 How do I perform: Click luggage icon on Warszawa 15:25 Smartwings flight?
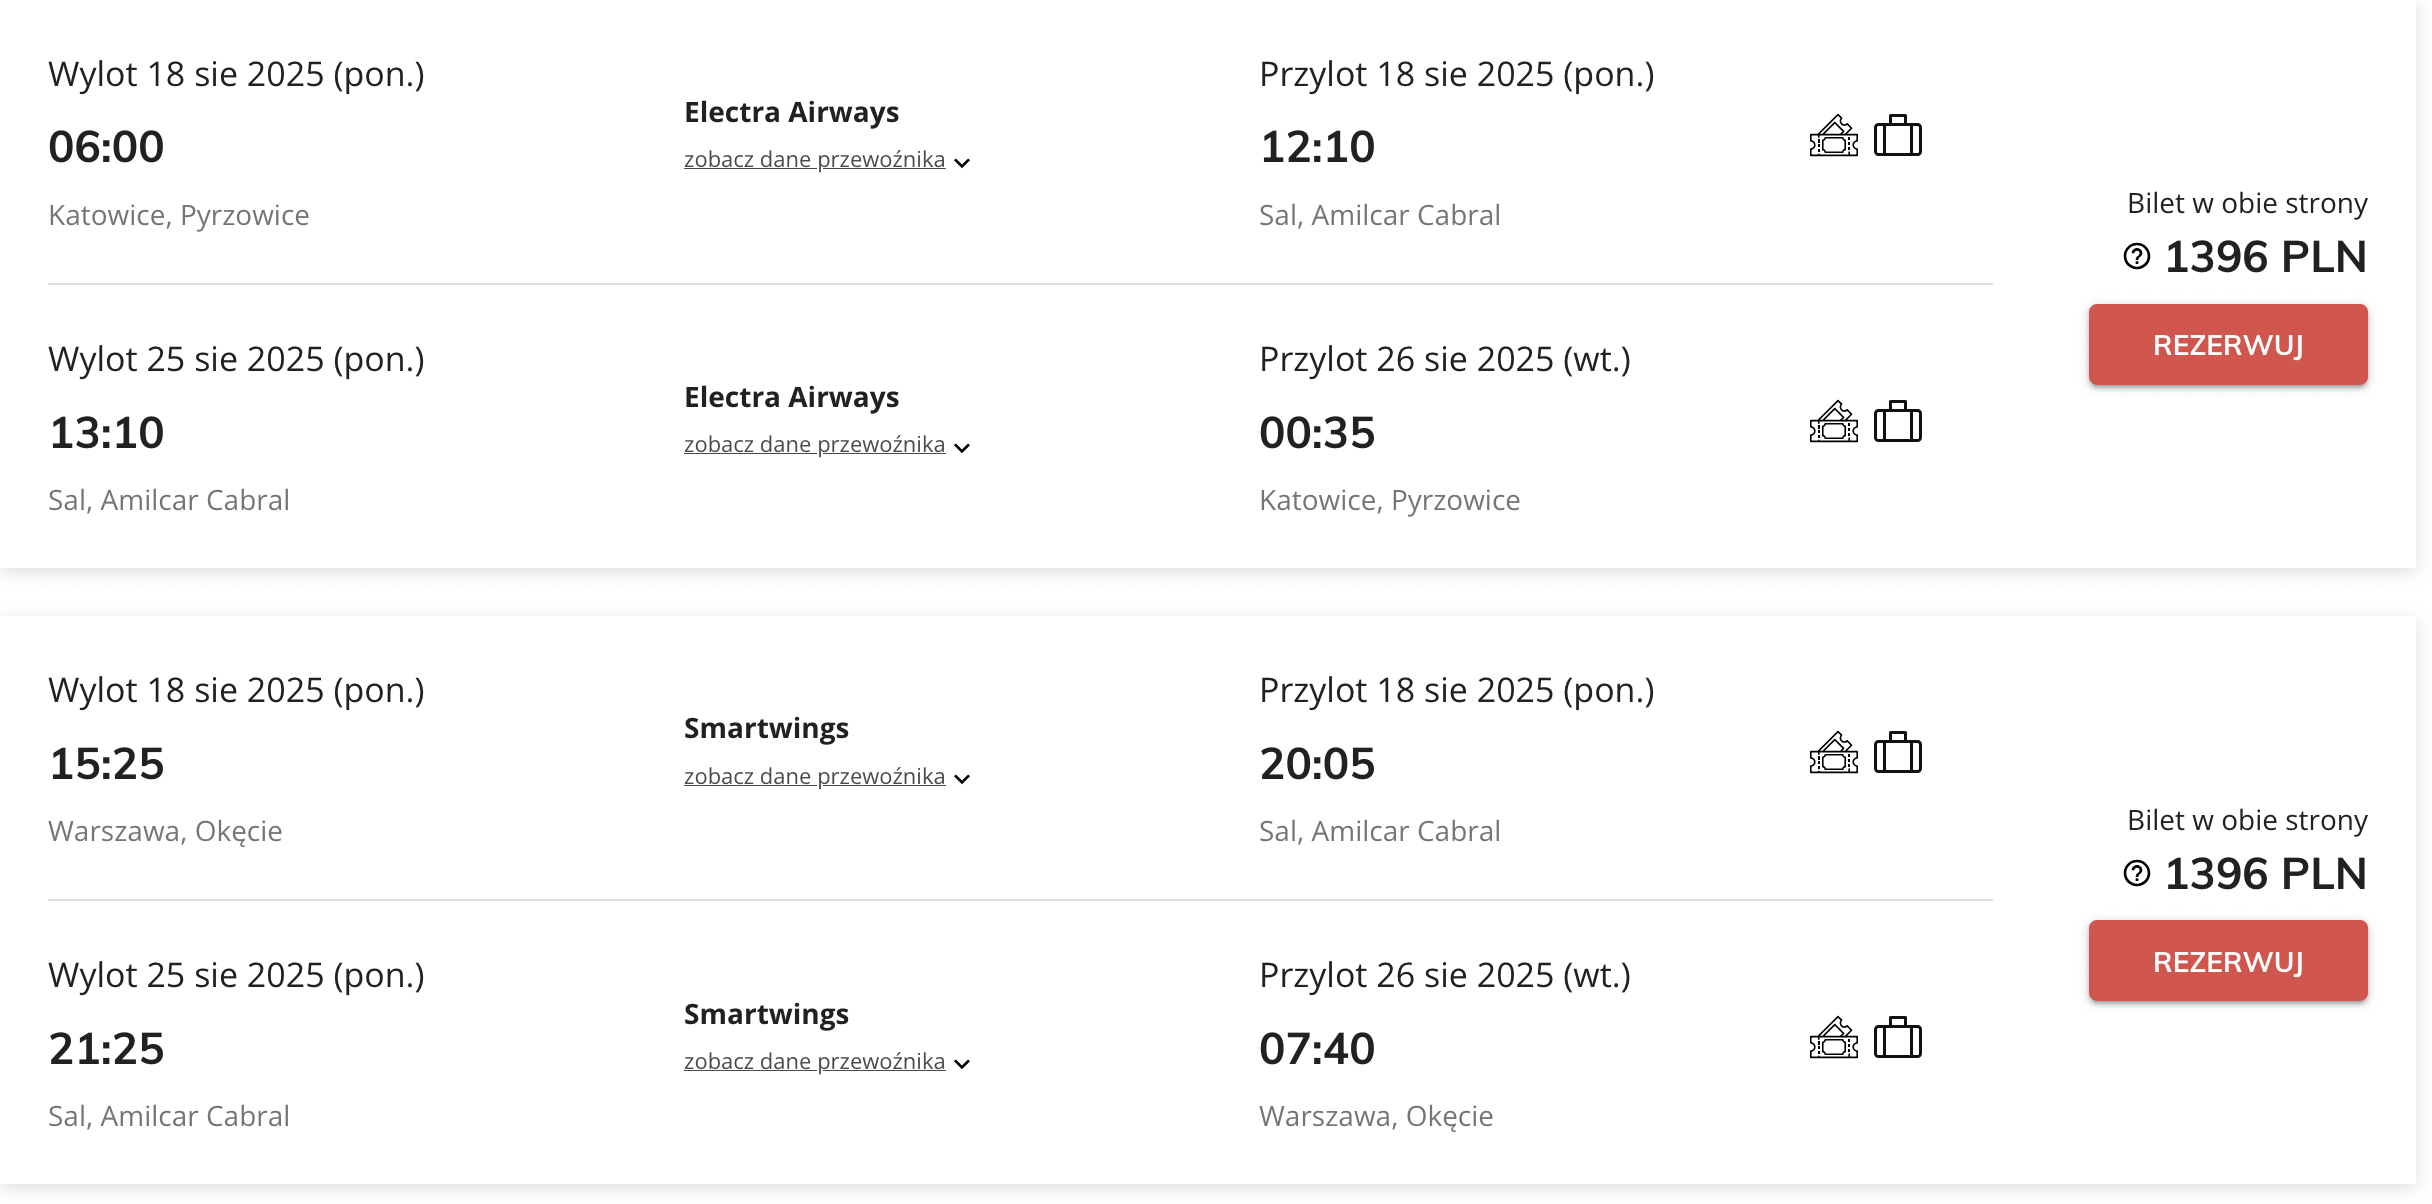coord(1897,753)
